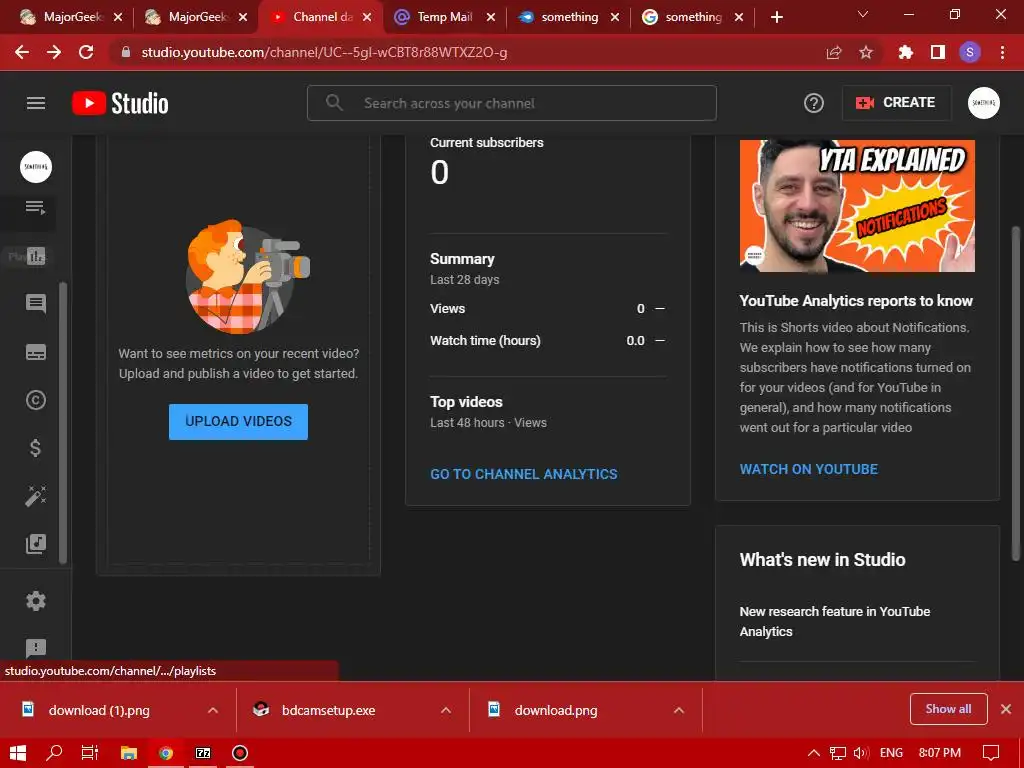Image resolution: width=1024 pixels, height=768 pixels.
Task: Show hidden tray icons chevron
Action: click(814, 753)
